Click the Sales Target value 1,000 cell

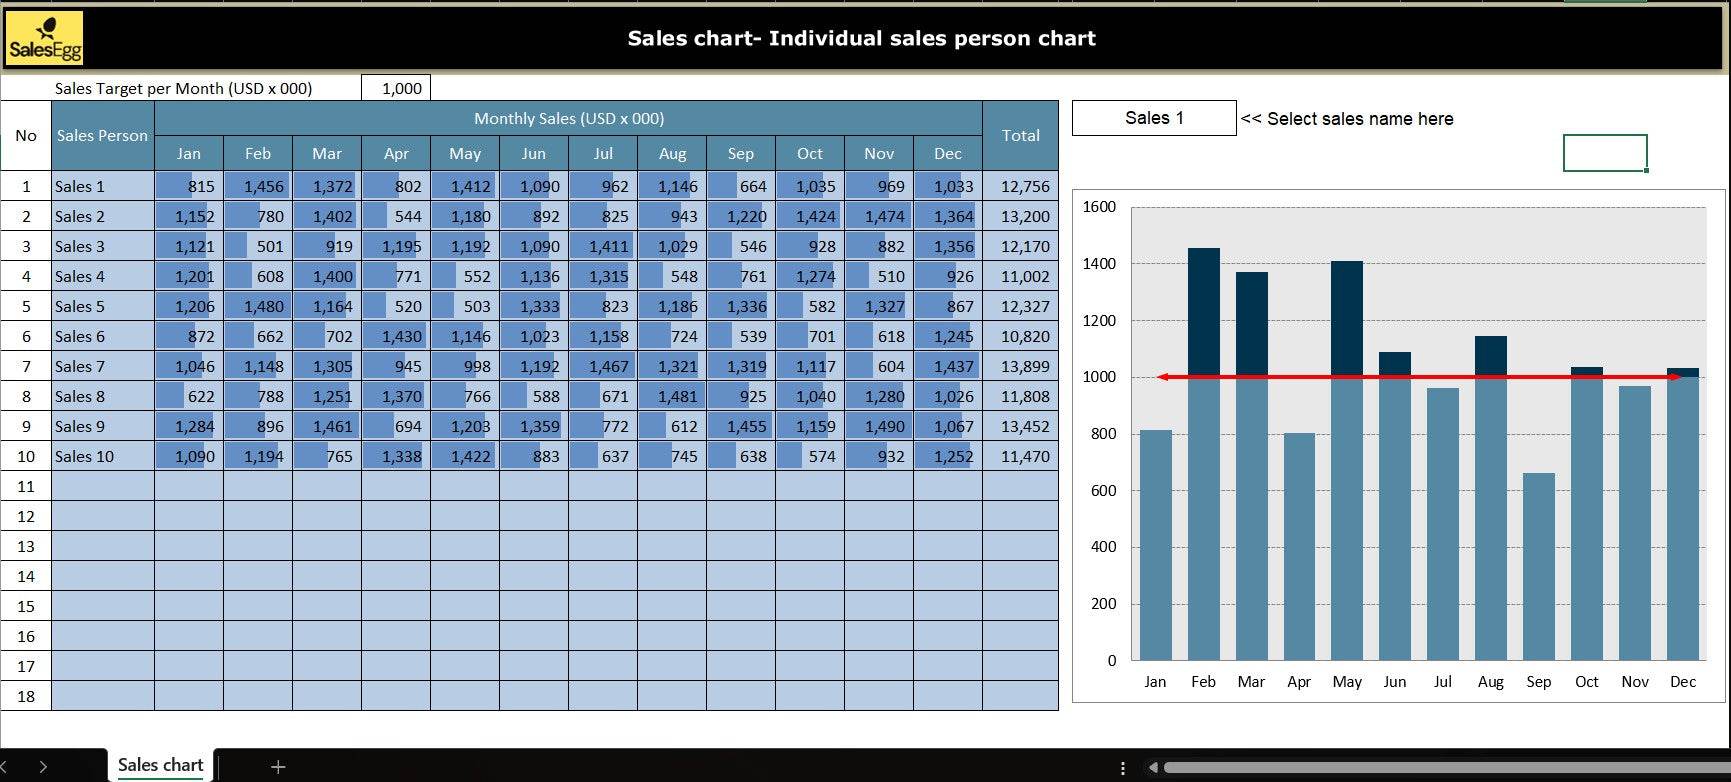point(396,88)
